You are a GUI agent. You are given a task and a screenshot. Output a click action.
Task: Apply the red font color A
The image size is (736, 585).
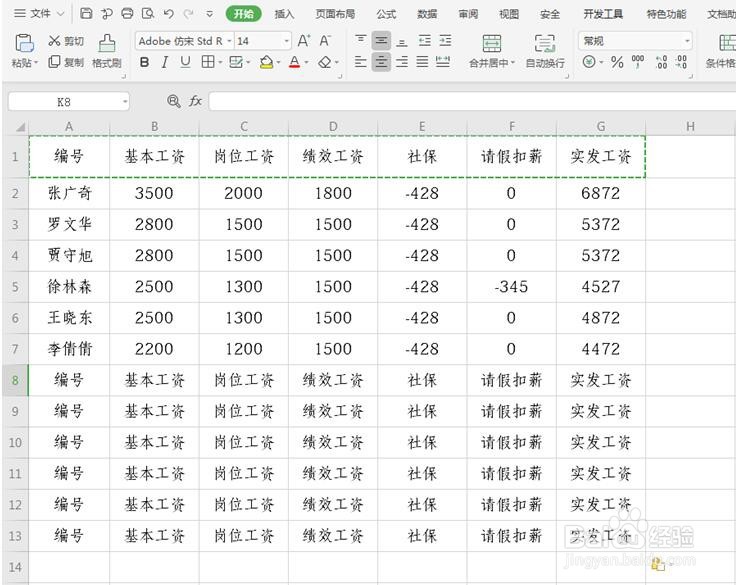click(x=294, y=62)
